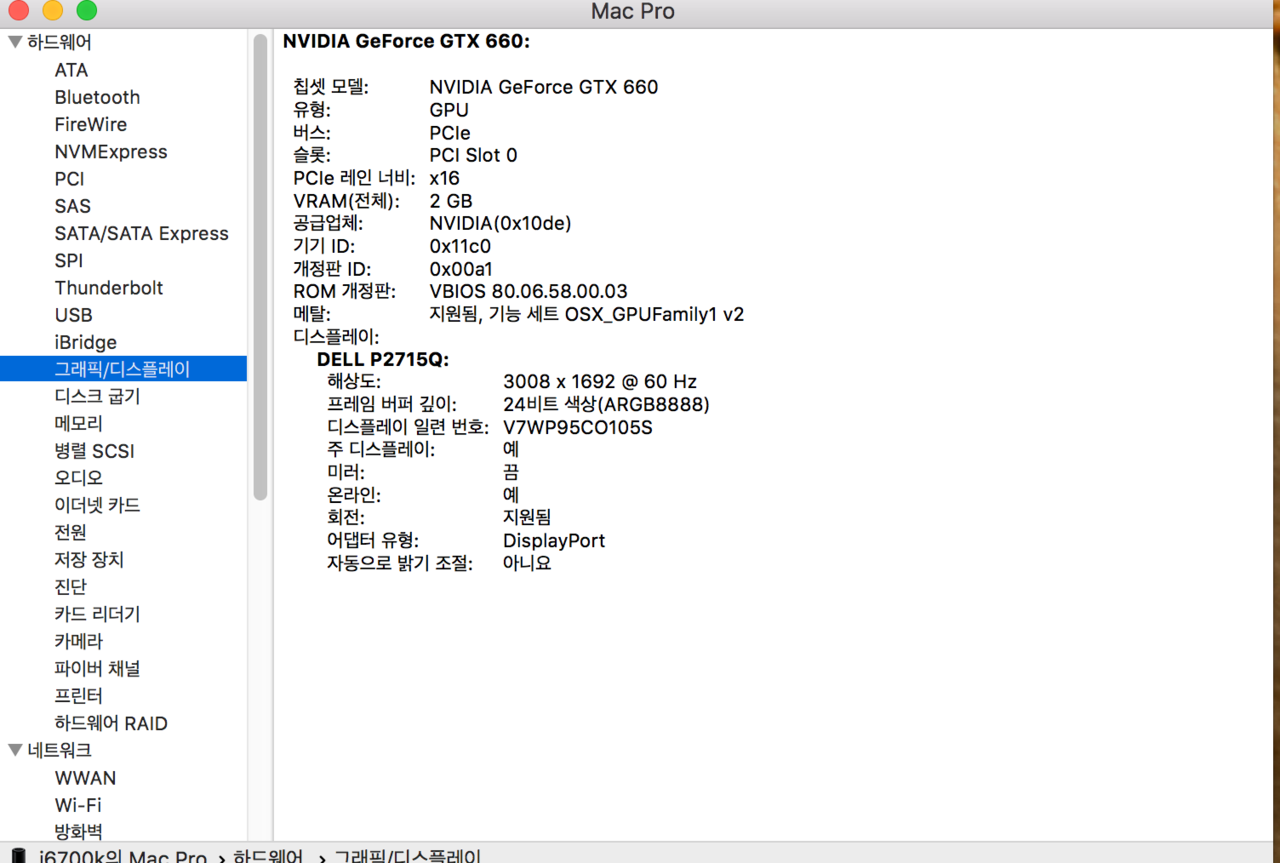Open the 디스크 굽기 category
The height and width of the screenshot is (863, 1280).
98,396
